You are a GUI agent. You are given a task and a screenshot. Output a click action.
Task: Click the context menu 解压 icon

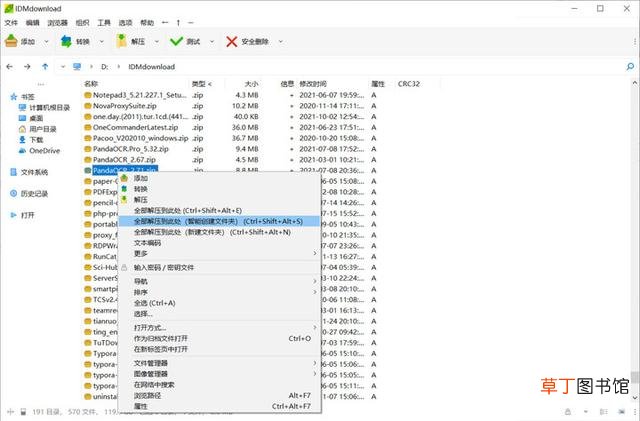[x=124, y=199]
